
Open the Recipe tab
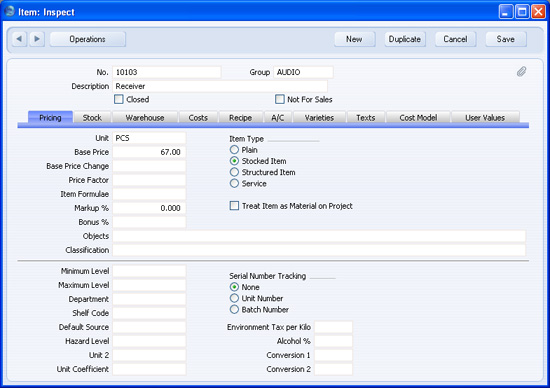(x=241, y=118)
